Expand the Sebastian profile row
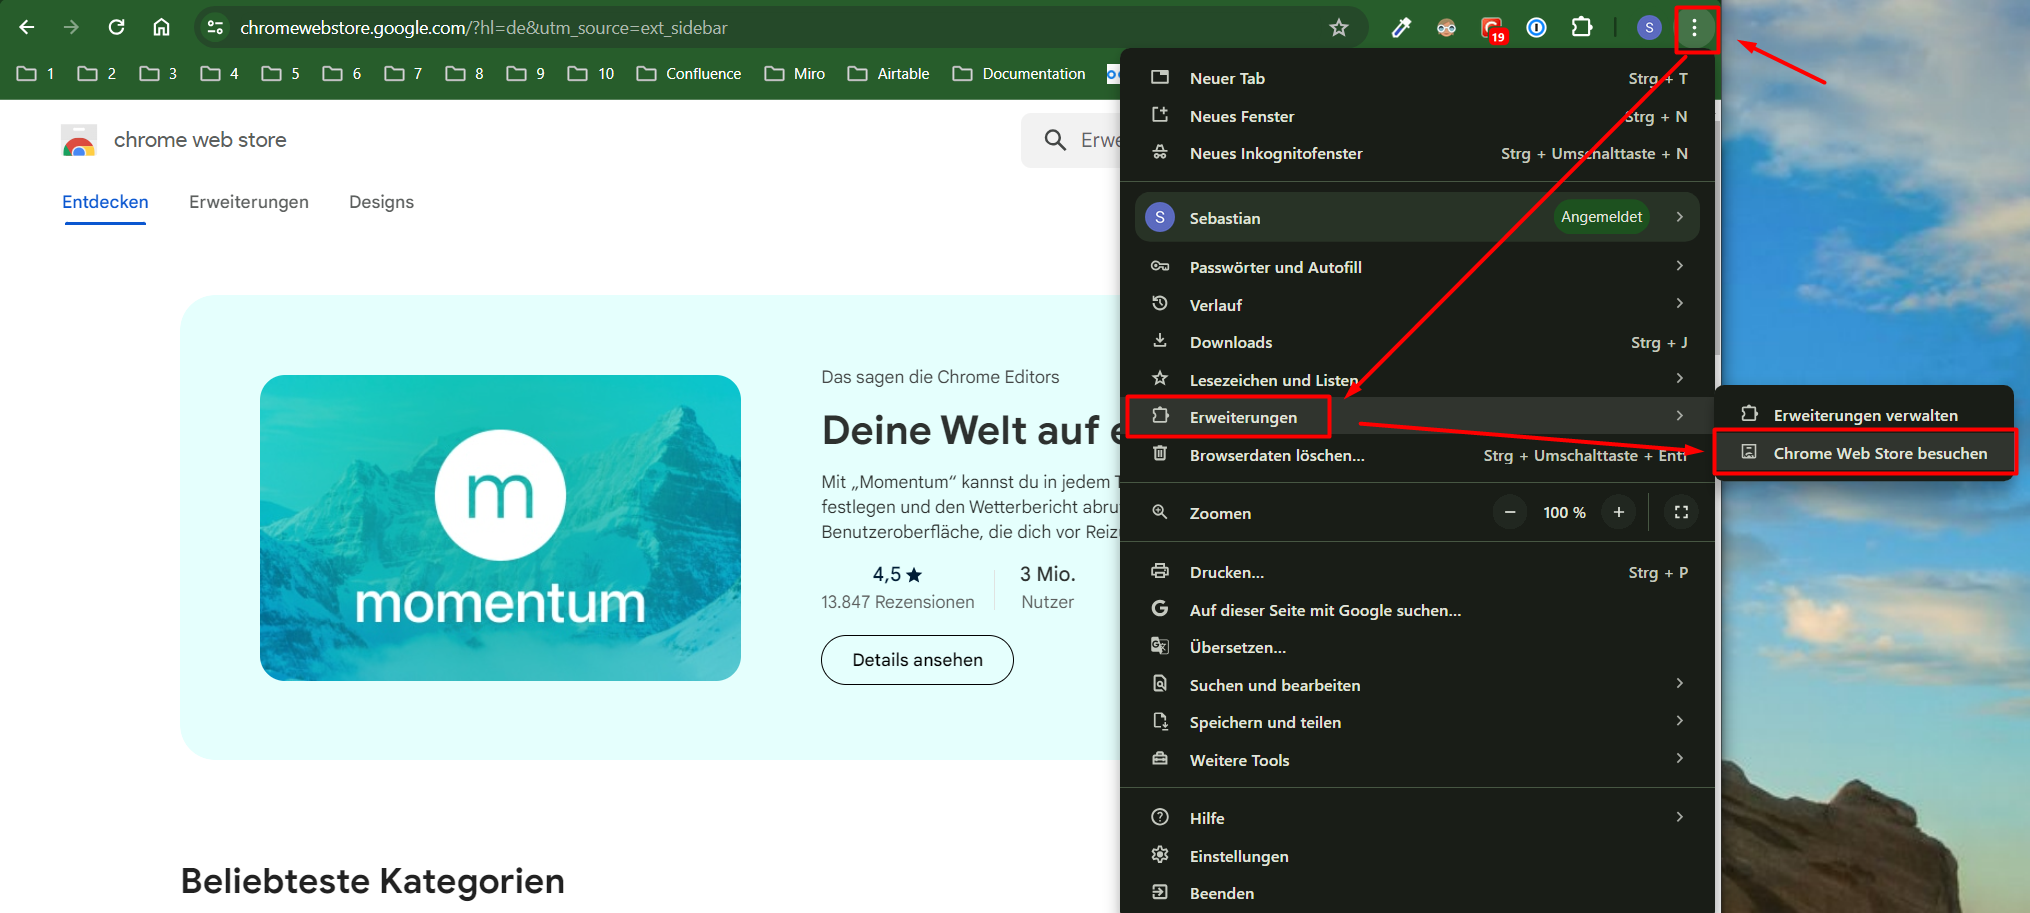The width and height of the screenshot is (2030, 913). [x=1417, y=217]
